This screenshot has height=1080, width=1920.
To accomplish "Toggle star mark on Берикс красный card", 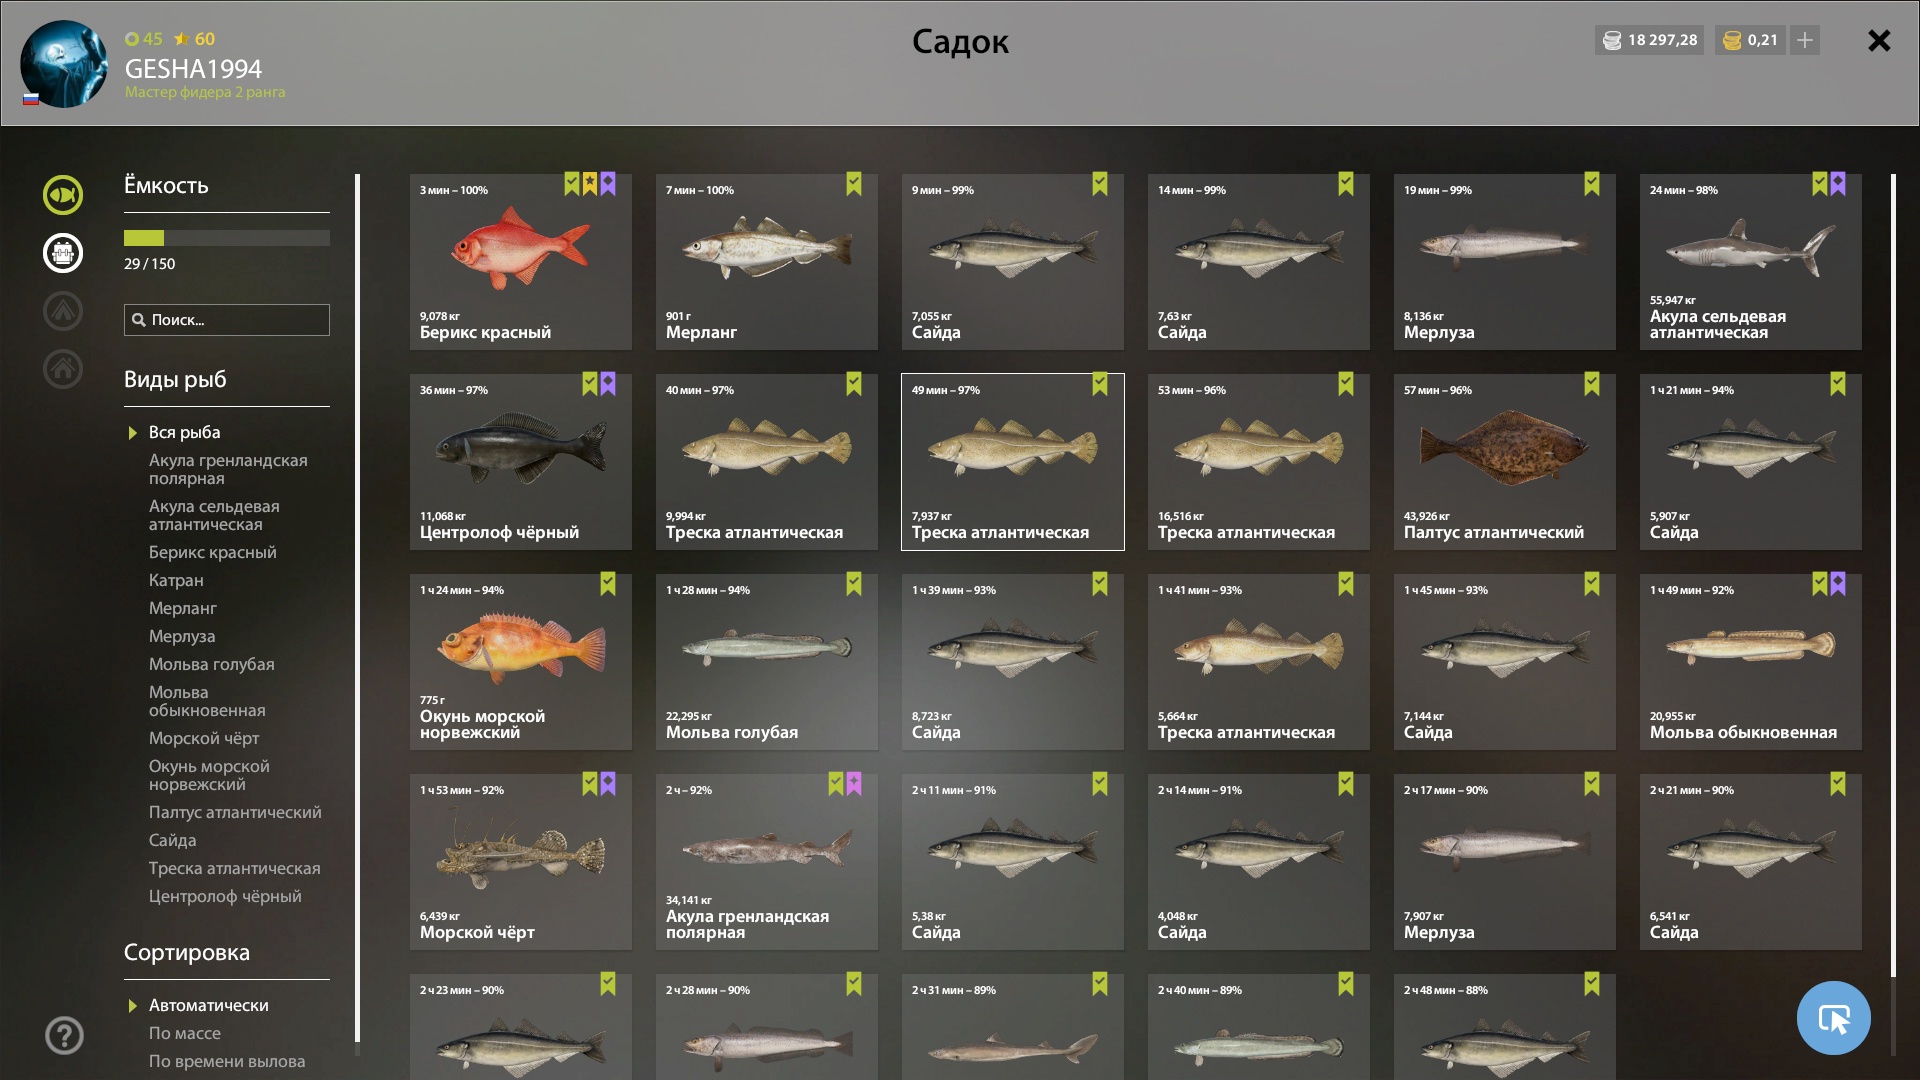I will [x=590, y=184].
